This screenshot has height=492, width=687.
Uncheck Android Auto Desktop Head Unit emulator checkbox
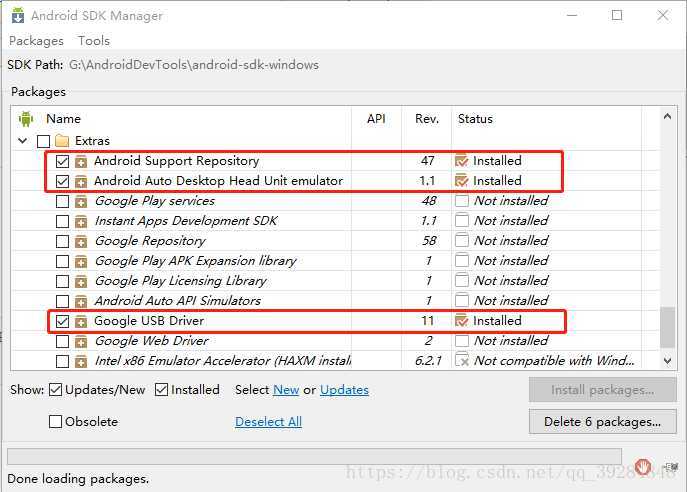[x=62, y=181]
